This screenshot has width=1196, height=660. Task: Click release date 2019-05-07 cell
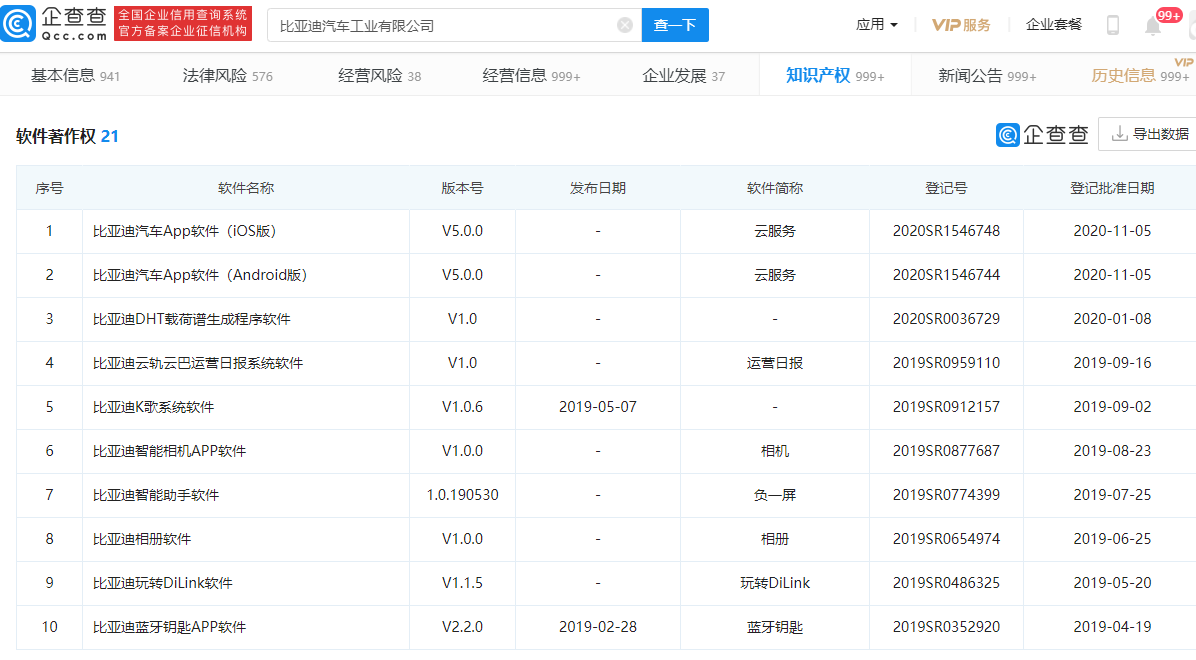click(598, 407)
